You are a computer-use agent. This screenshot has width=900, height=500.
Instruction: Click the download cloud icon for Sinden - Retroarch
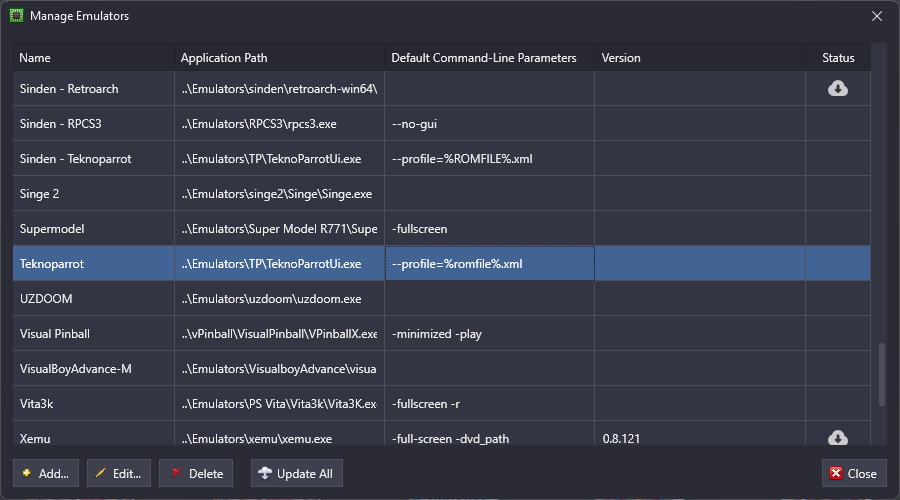coord(838,89)
